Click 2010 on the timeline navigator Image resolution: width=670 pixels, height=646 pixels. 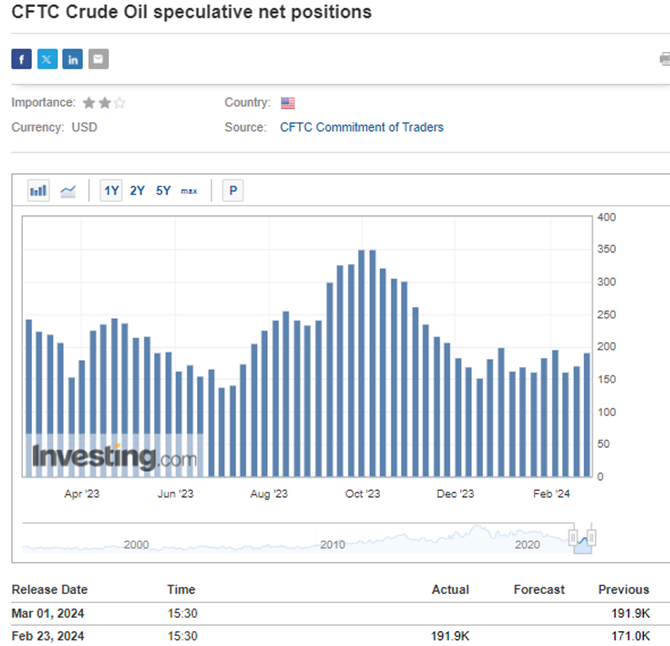coord(332,545)
